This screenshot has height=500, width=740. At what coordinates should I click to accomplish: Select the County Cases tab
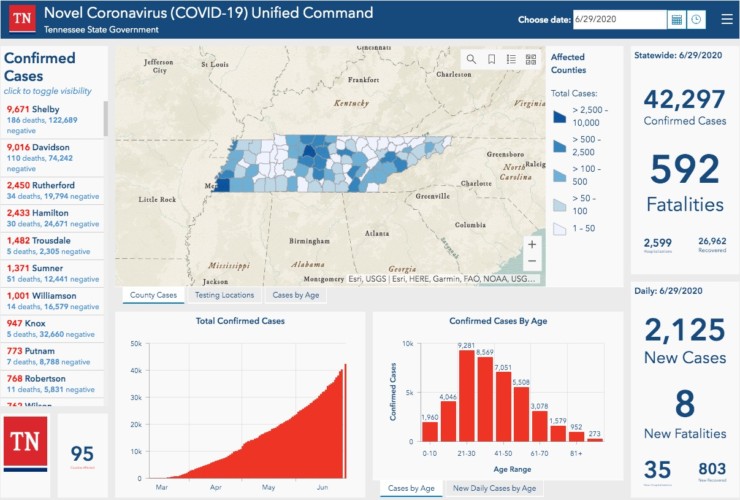coord(154,295)
